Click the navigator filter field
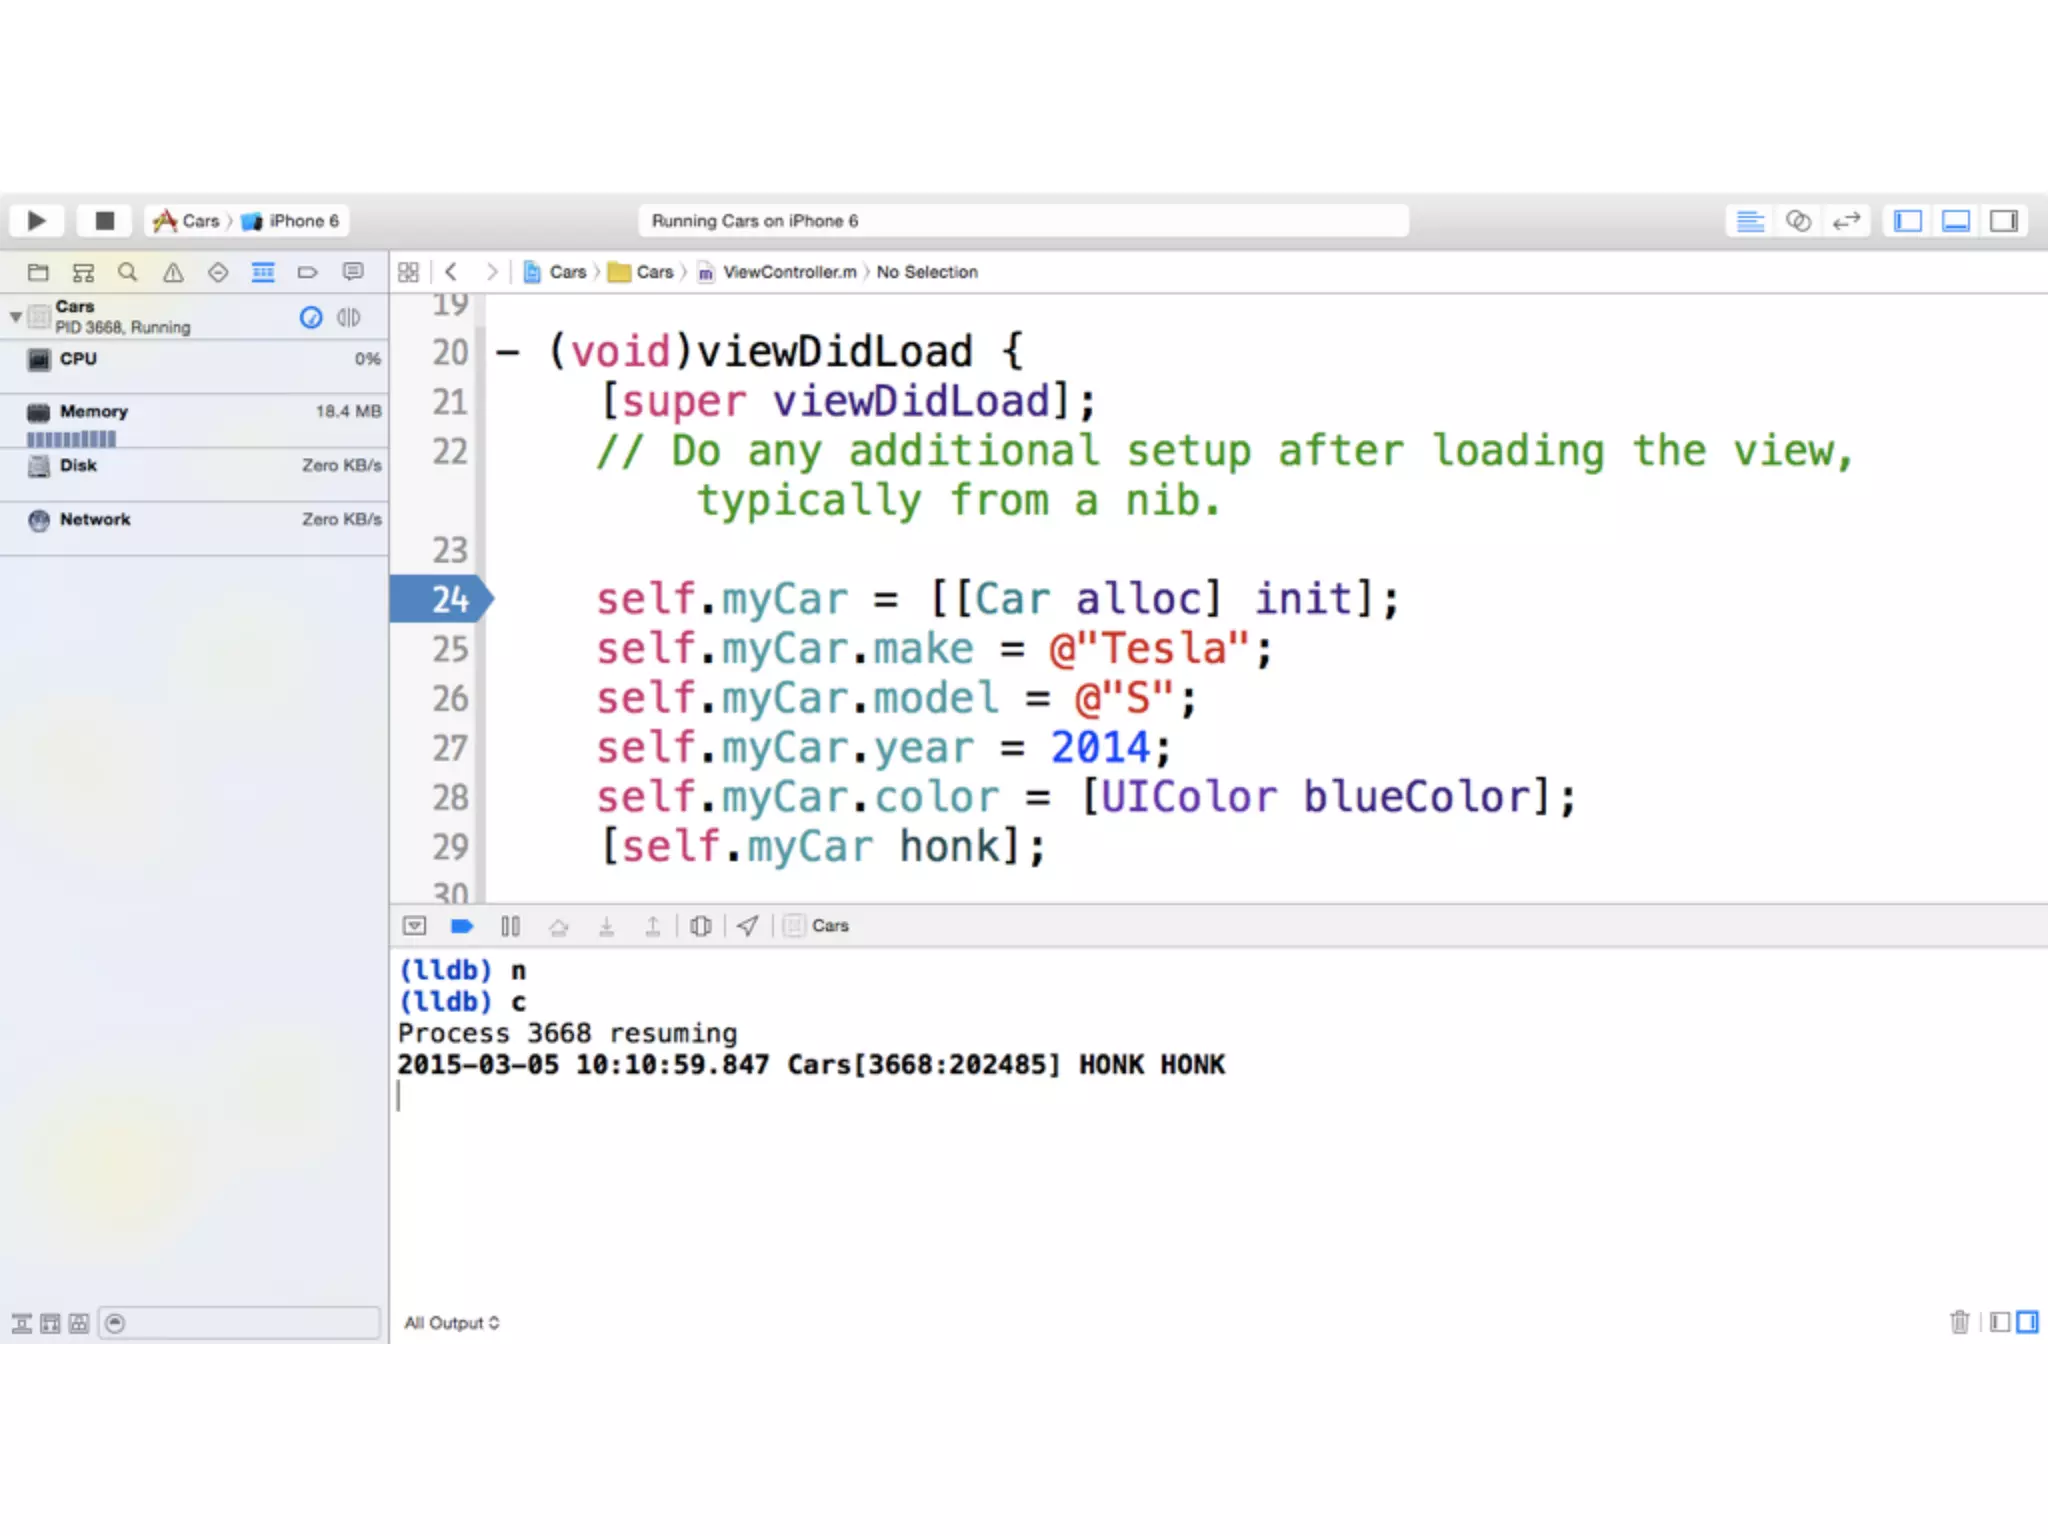 click(240, 1323)
